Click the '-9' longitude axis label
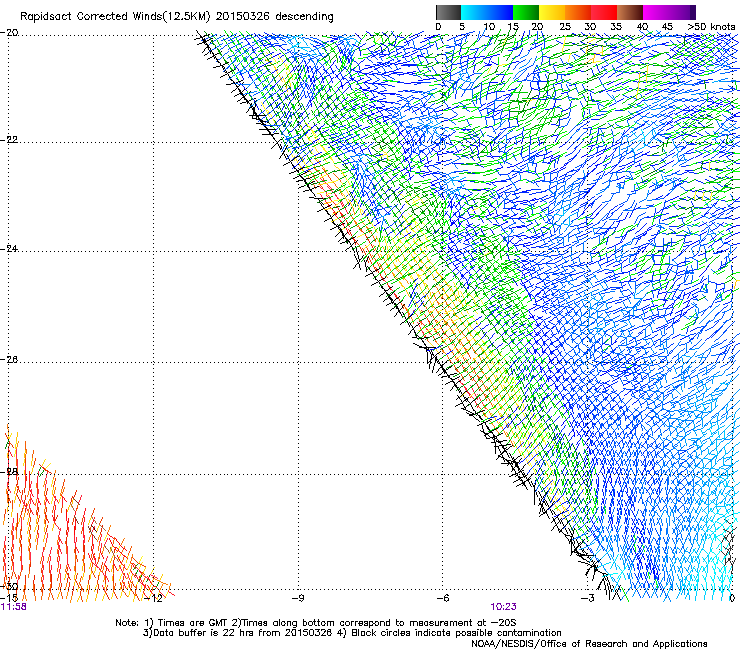Screen dimensions: 740x650 pyautogui.click(x=297, y=598)
